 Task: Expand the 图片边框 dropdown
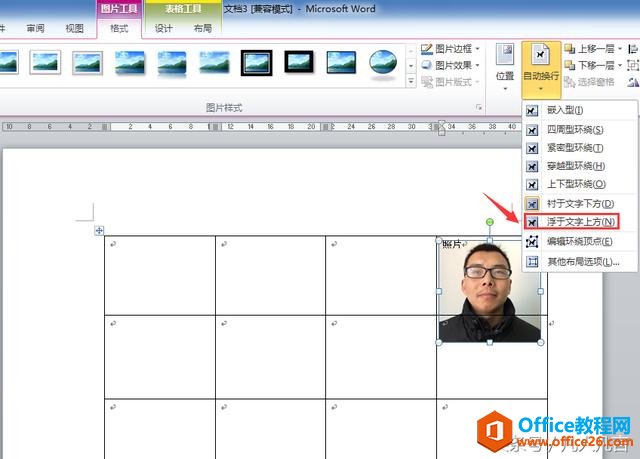(x=449, y=49)
